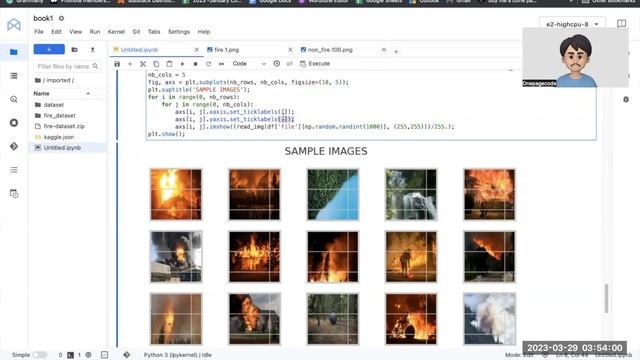Open the scheduled jobs calendar panel
The height and width of the screenshot is (360, 640).
pos(13,193)
